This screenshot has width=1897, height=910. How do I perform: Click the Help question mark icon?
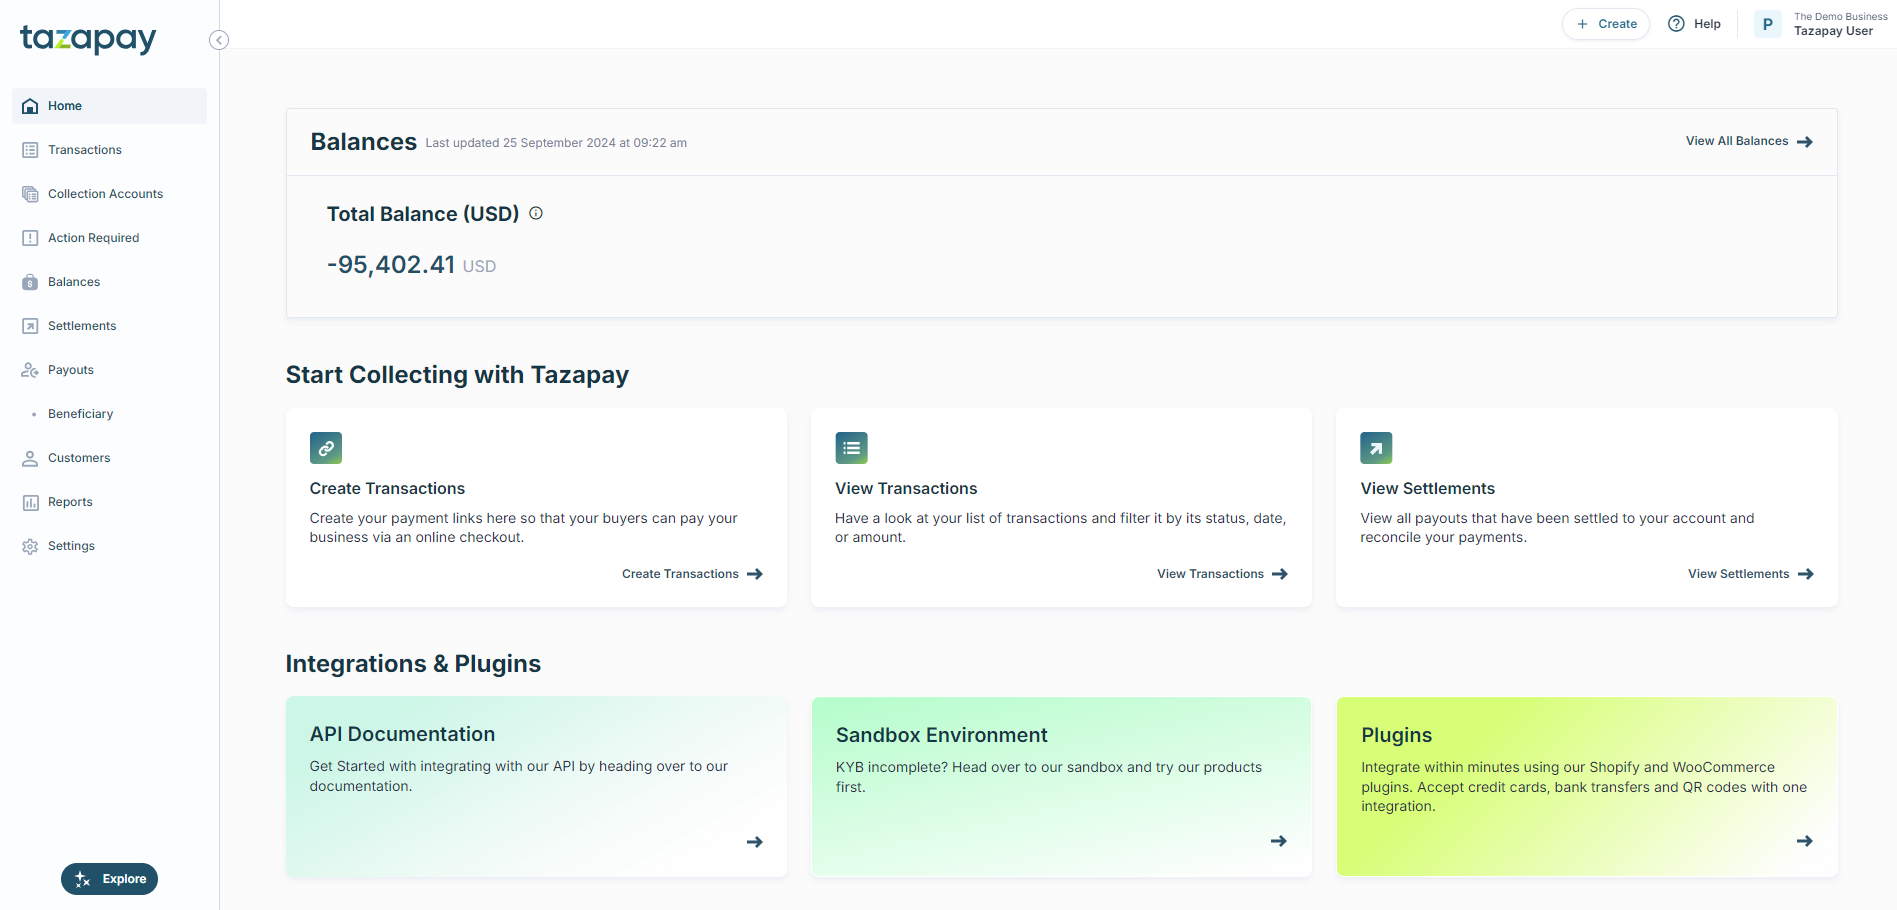1676,24
